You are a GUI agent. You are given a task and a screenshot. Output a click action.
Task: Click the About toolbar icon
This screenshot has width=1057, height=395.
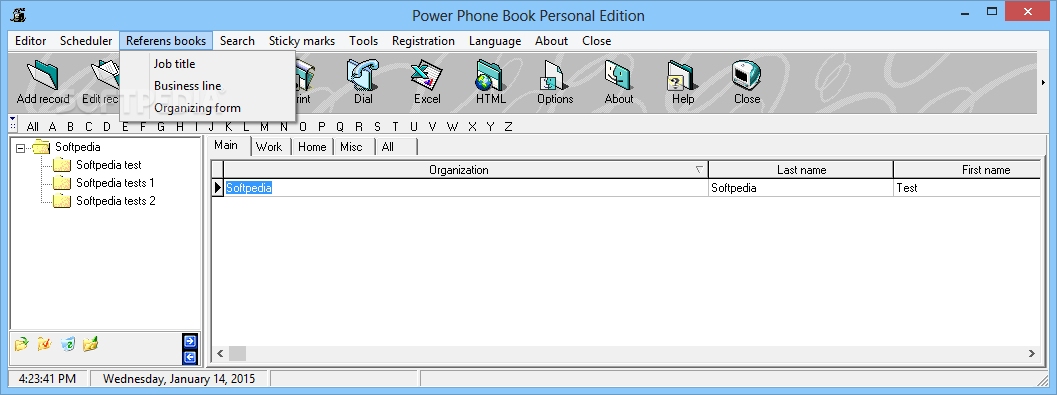coord(619,74)
